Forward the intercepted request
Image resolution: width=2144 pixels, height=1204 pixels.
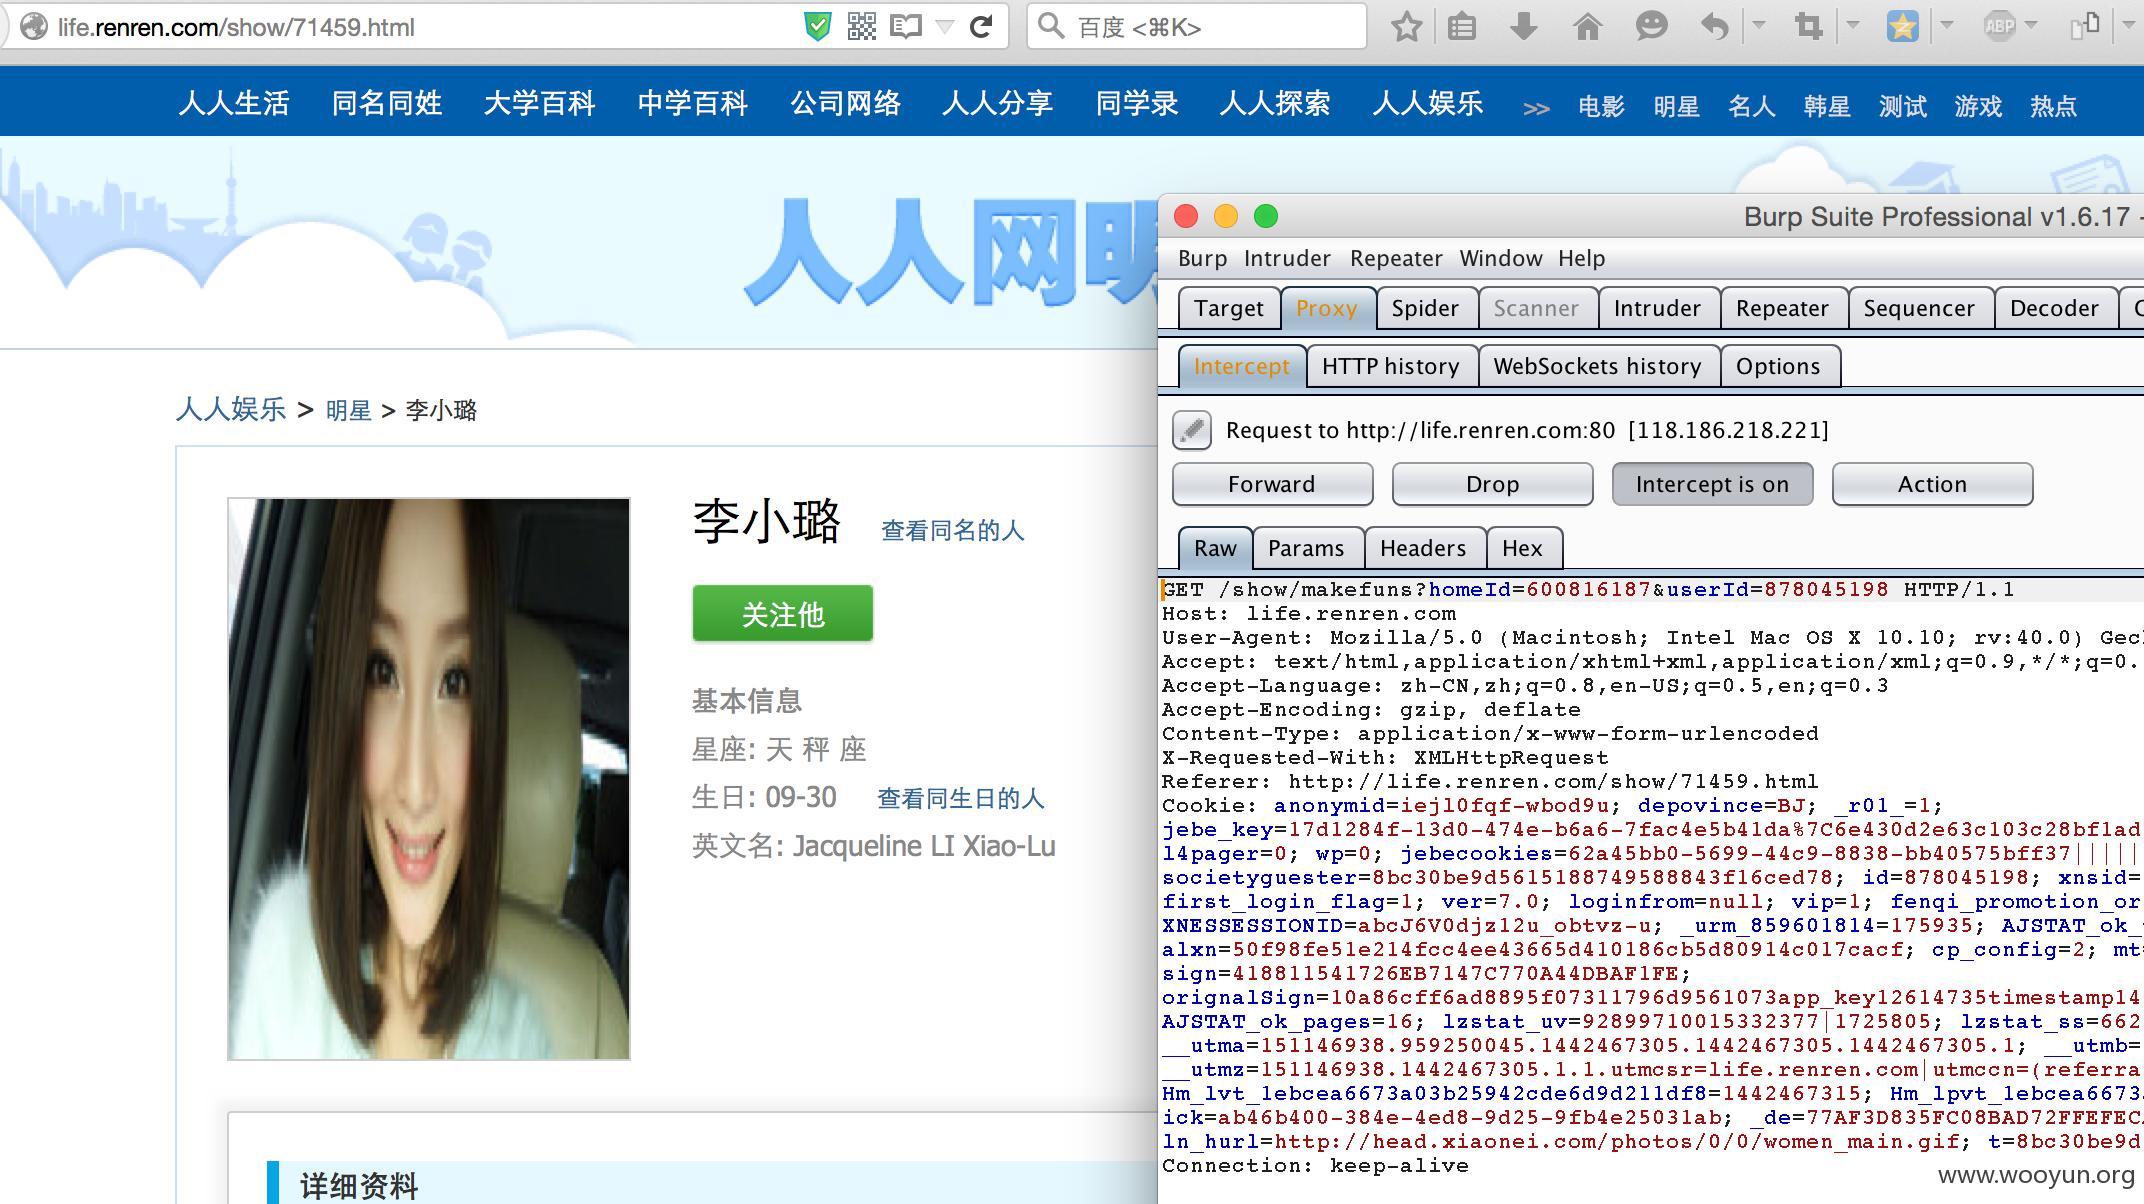[1272, 484]
